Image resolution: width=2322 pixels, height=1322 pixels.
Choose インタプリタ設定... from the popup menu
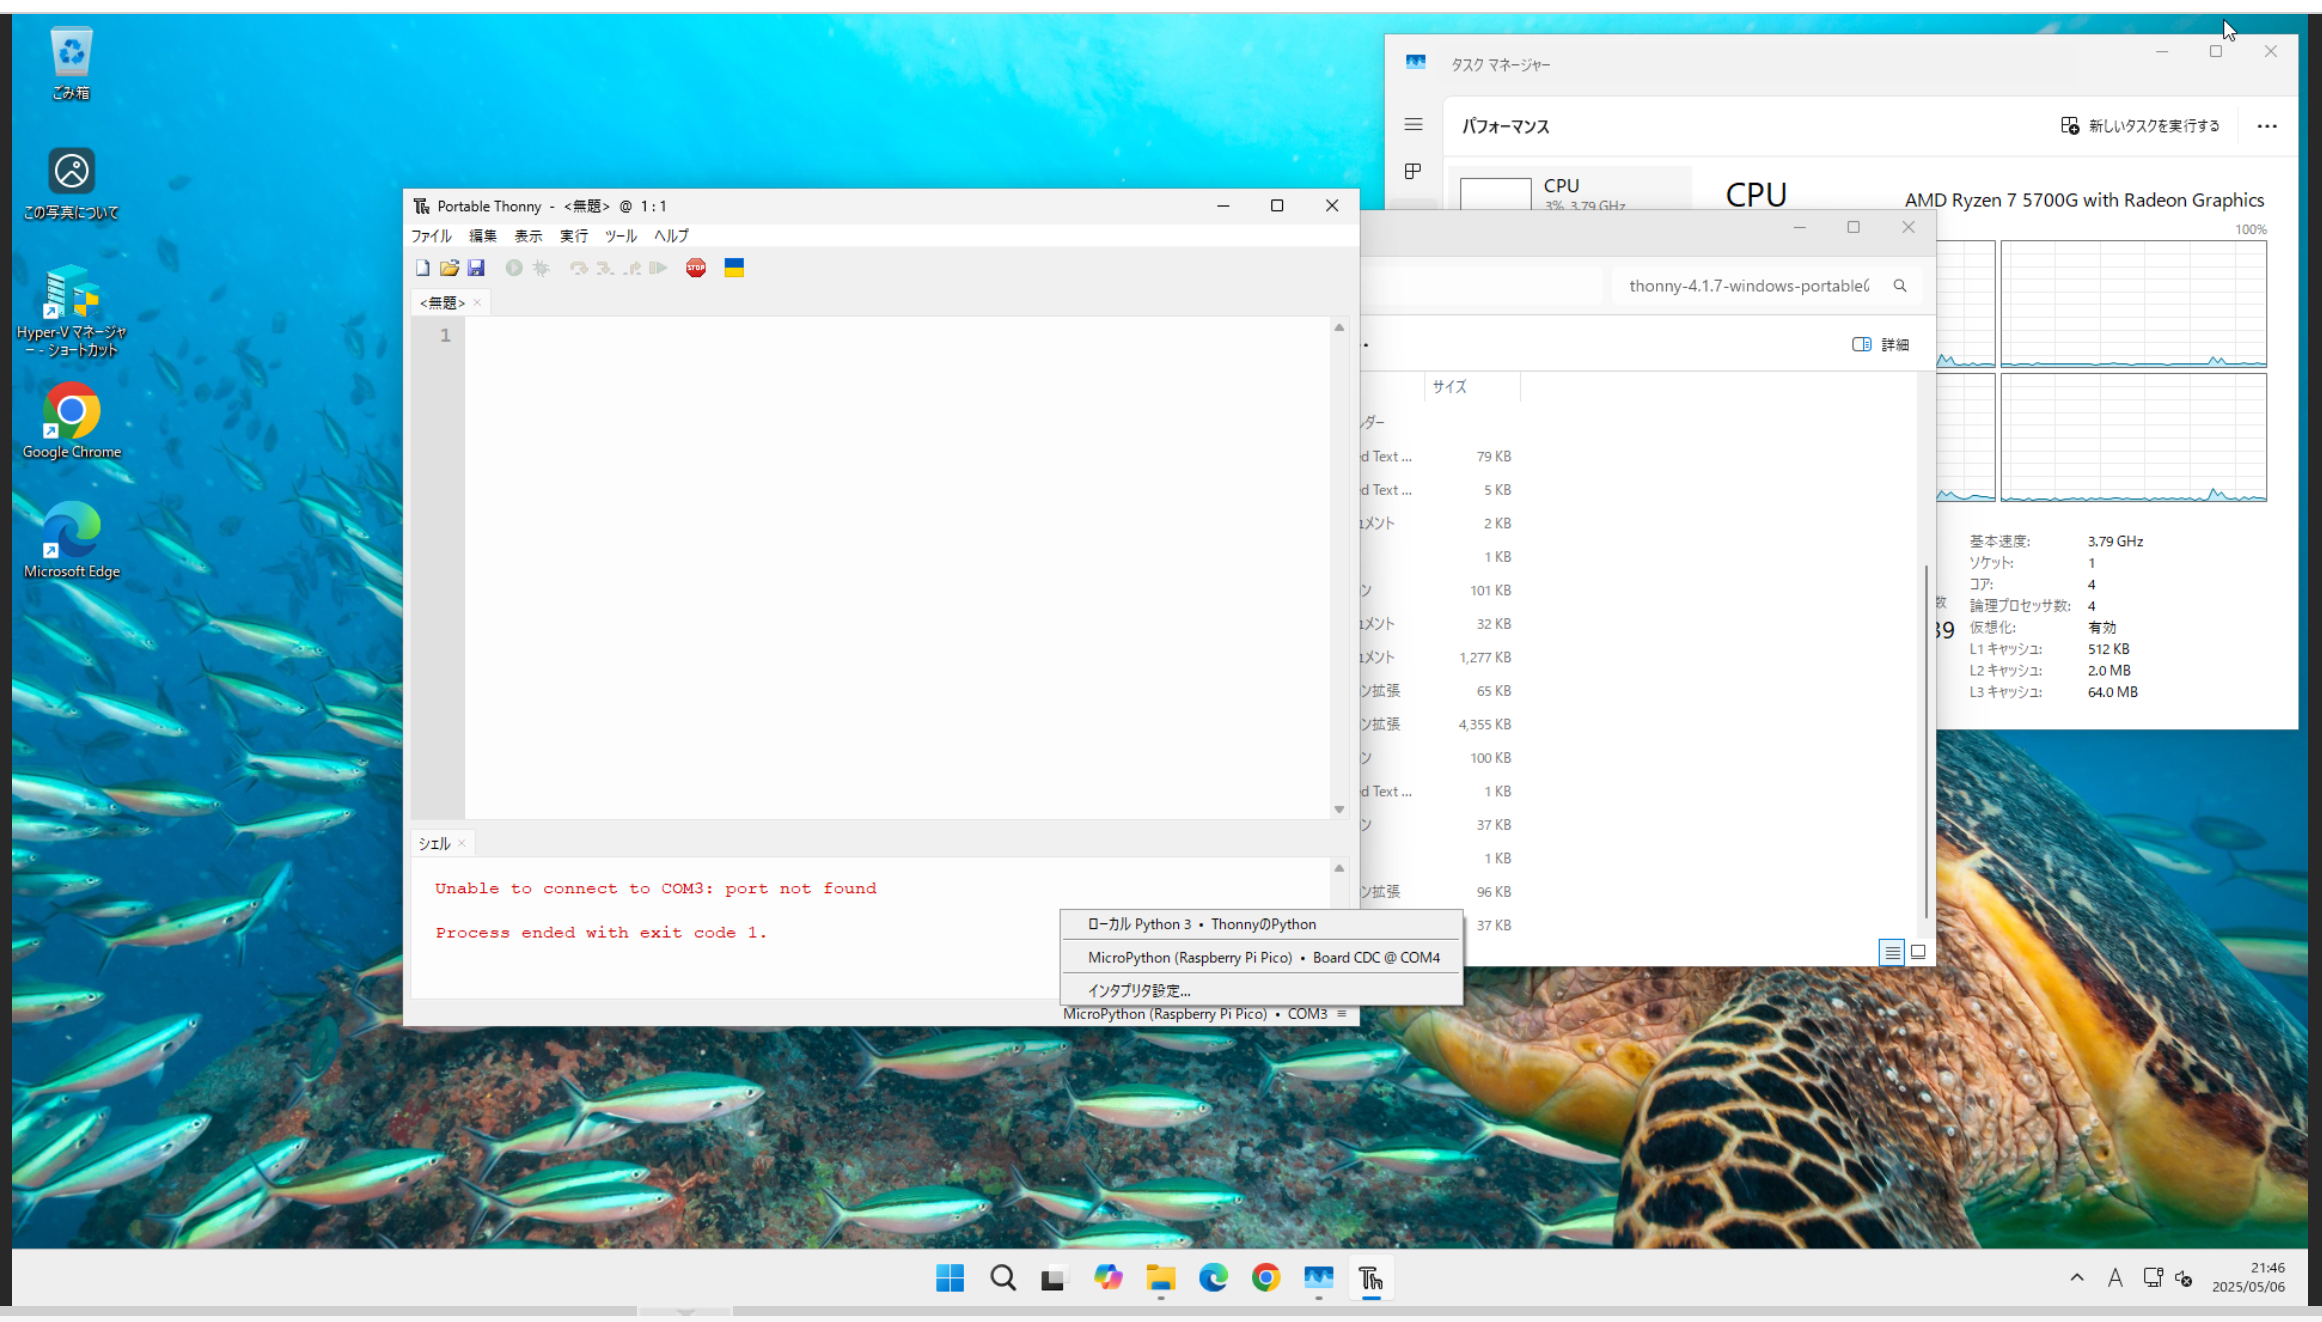(1139, 990)
